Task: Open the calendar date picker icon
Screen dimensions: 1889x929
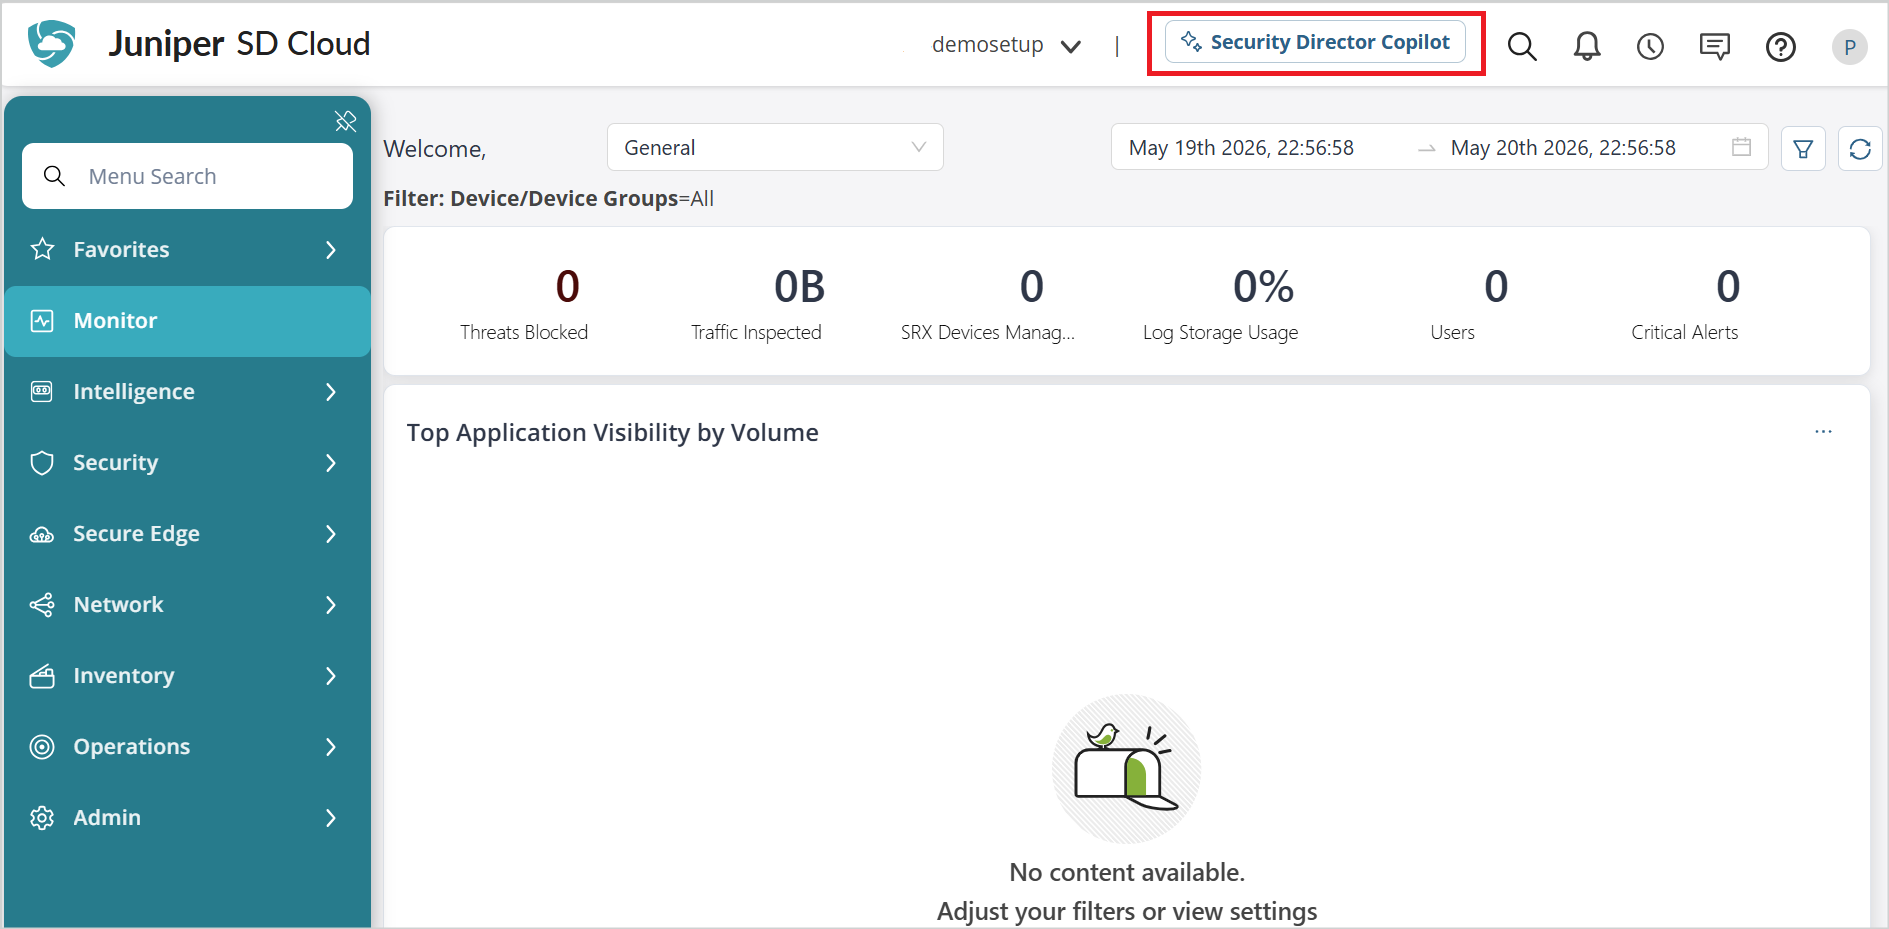Action: (x=1741, y=147)
